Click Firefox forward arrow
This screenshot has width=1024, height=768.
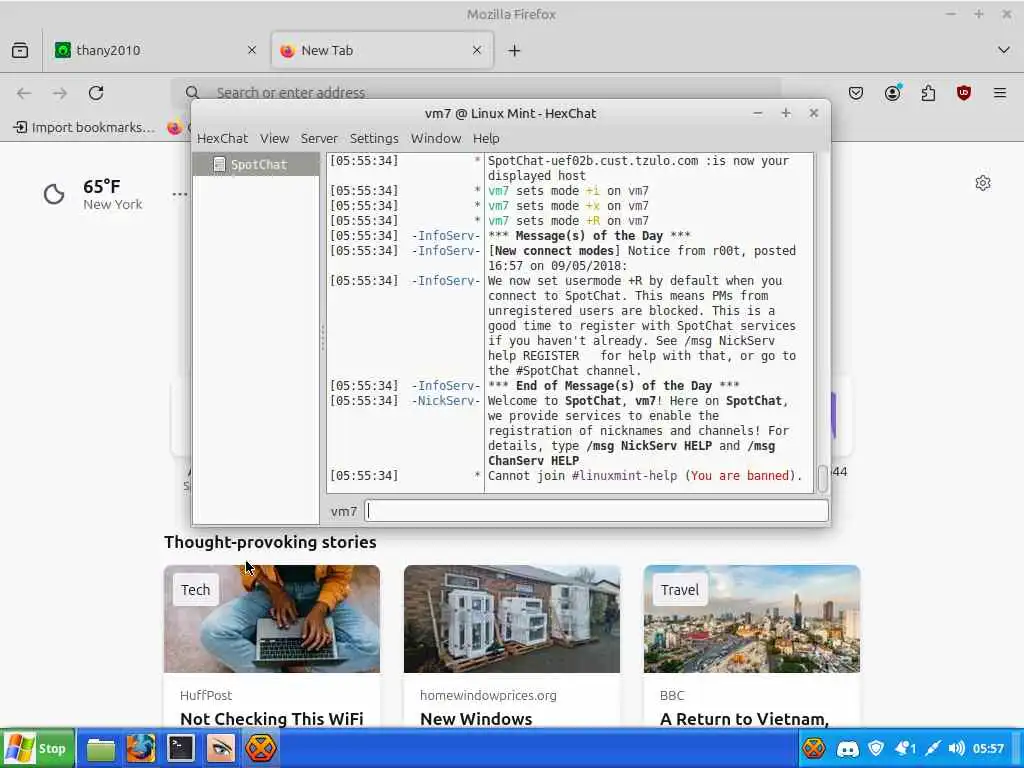point(60,93)
